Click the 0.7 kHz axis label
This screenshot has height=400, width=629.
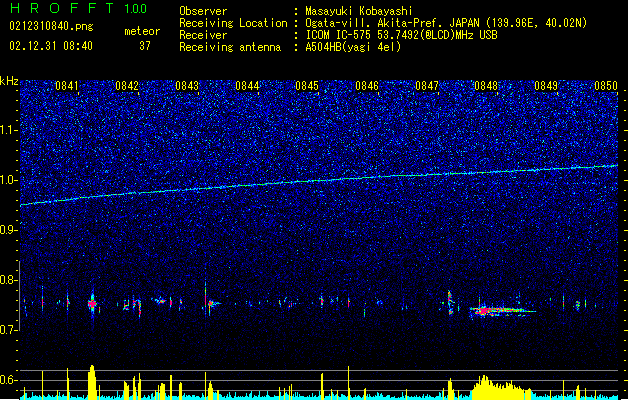click(x=8, y=330)
